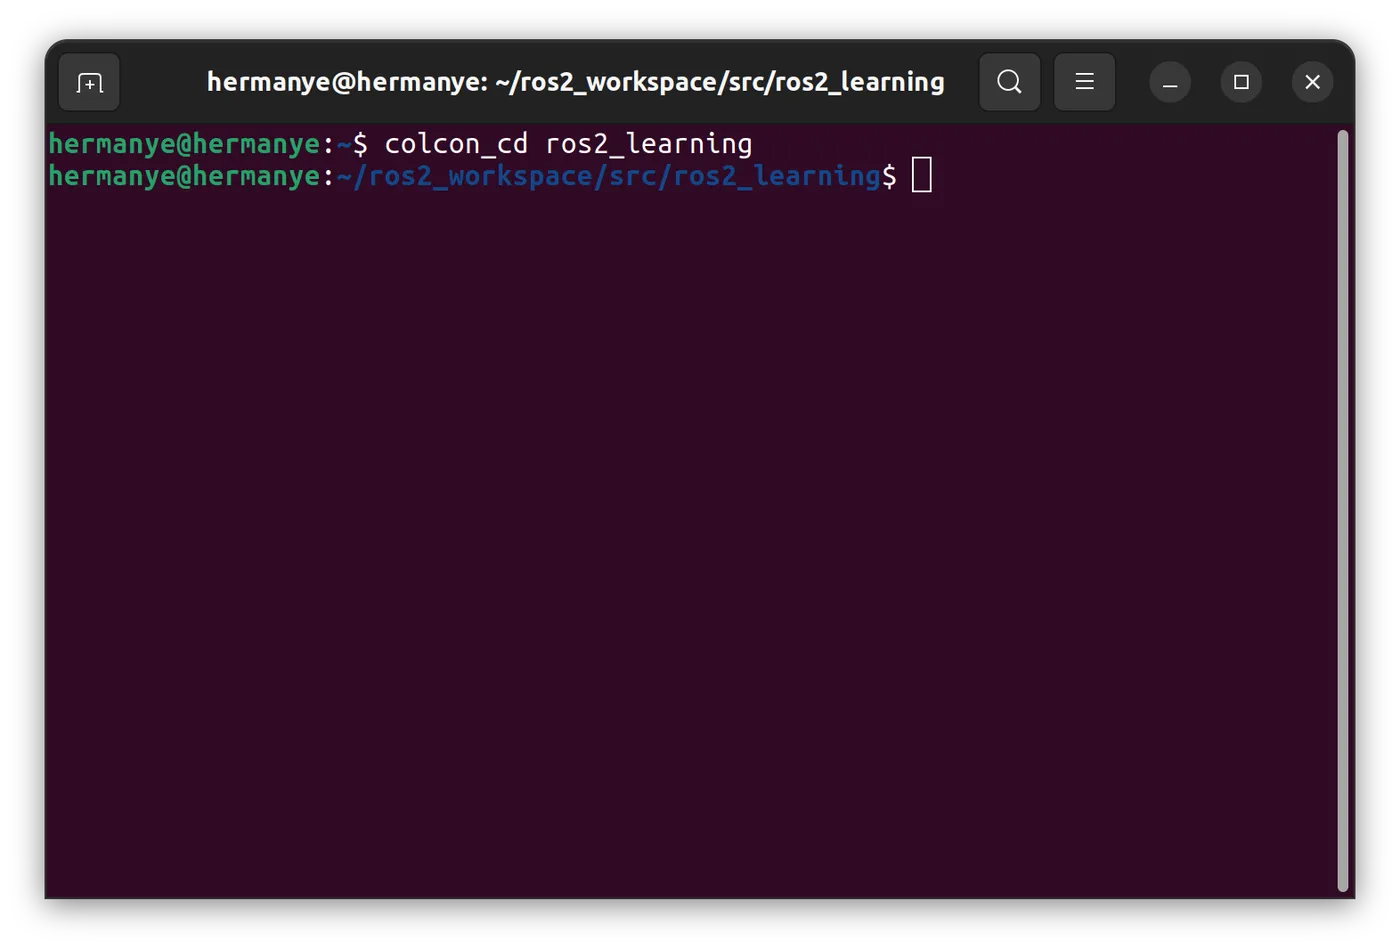Minimize the terminal window
The height and width of the screenshot is (949, 1400).
(x=1170, y=82)
